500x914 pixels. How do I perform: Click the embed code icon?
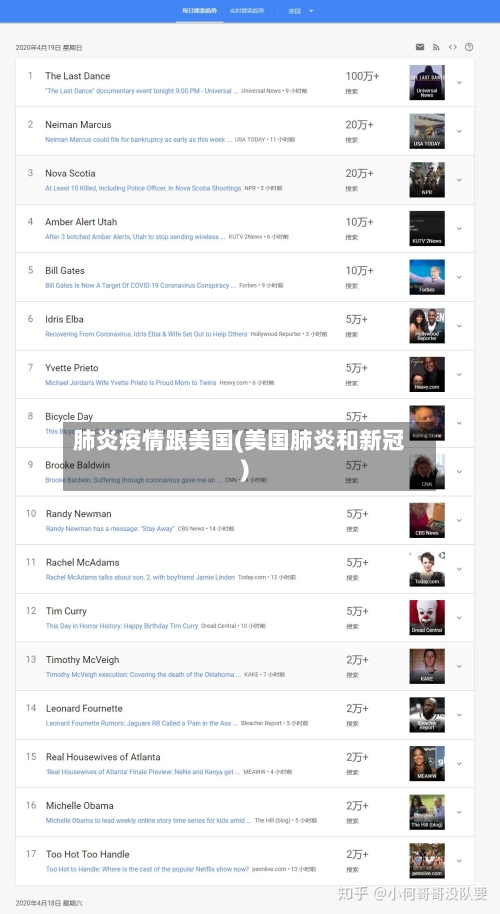(452, 47)
